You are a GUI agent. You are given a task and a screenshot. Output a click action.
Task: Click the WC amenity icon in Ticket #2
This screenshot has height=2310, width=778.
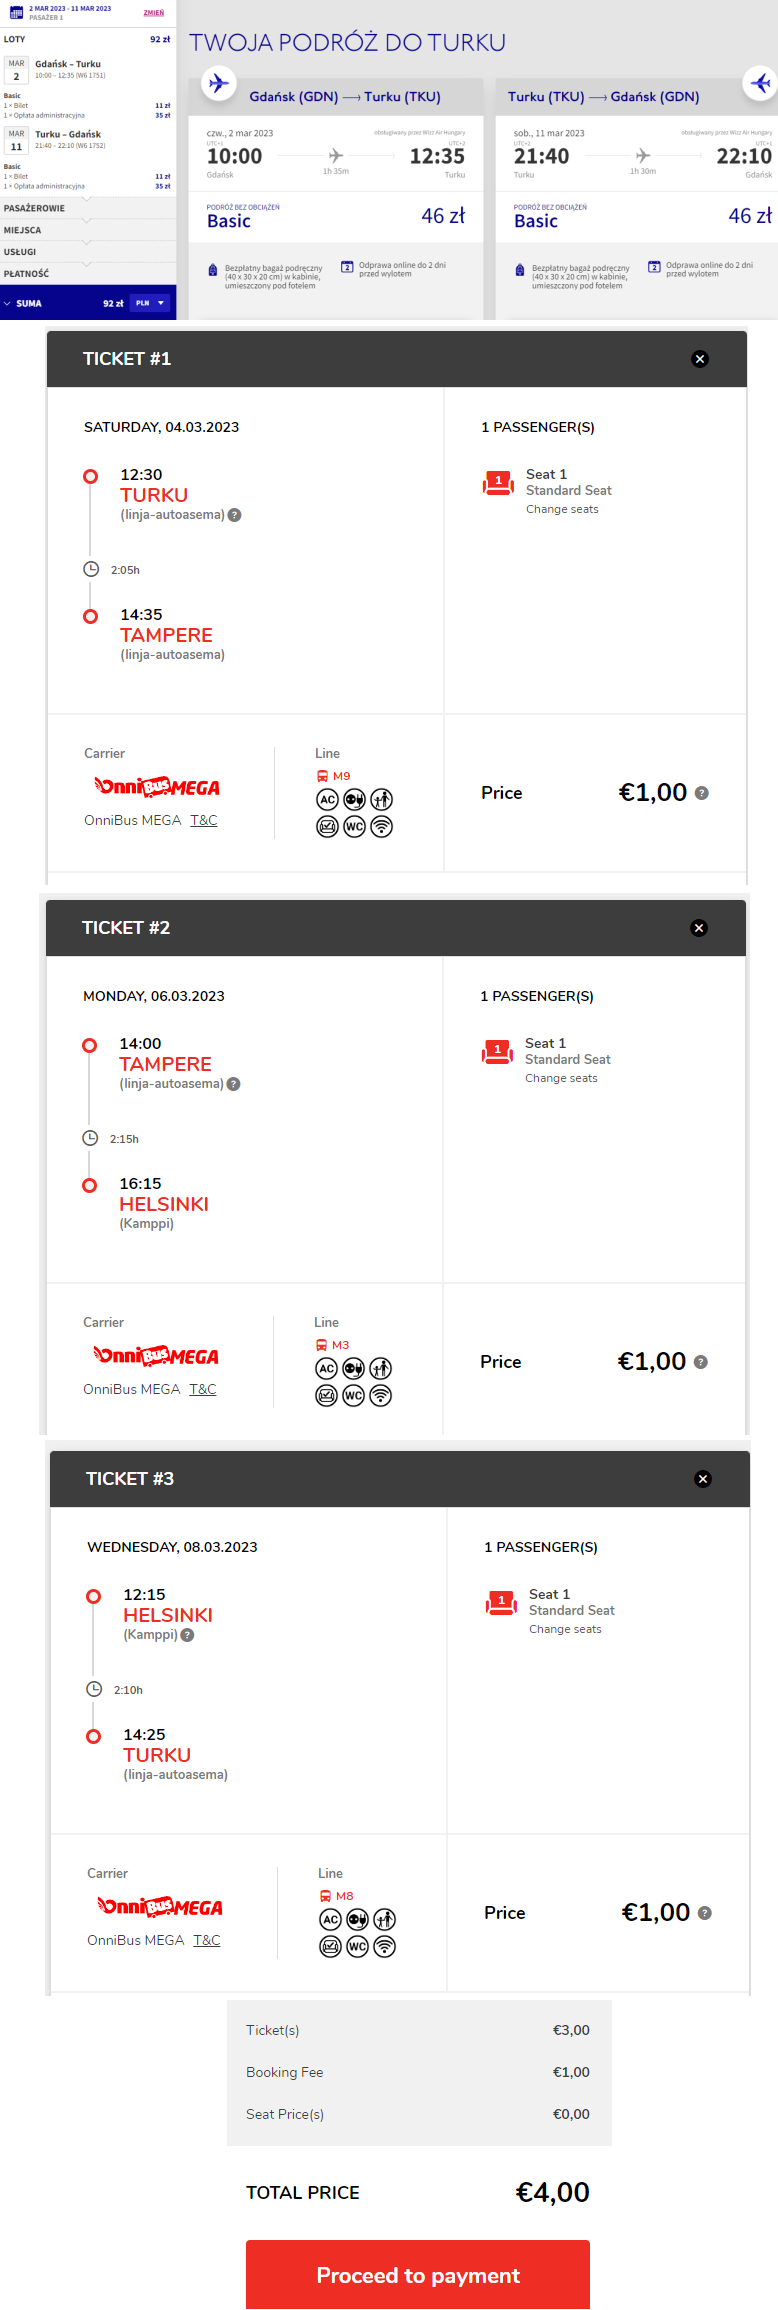353,1395
